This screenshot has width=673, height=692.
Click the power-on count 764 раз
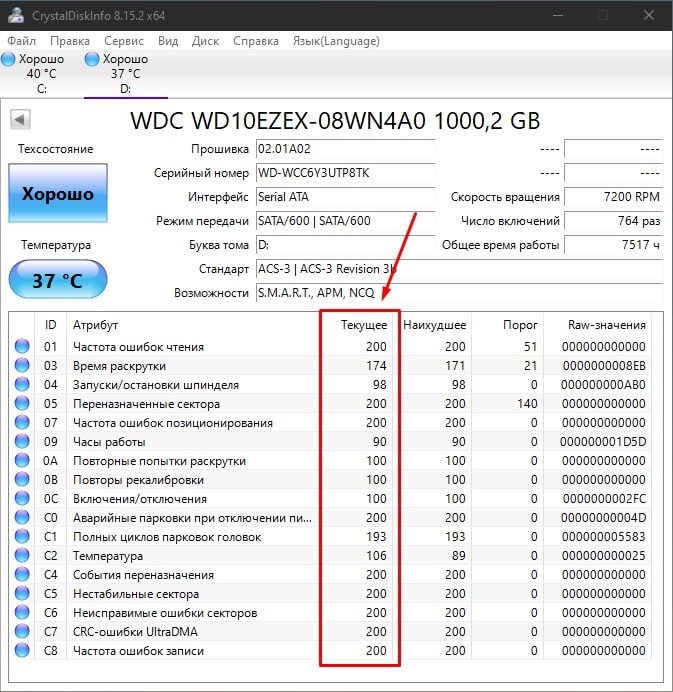pyautogui.click(x=614, y=221)
